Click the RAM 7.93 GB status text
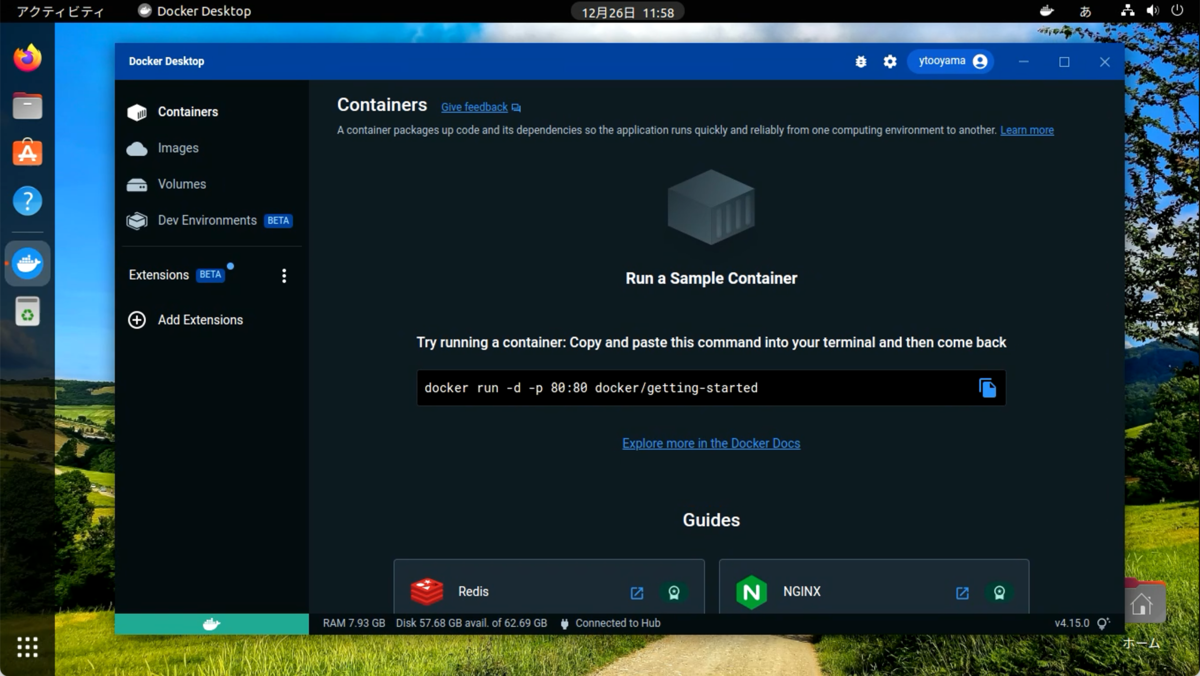The width and height of the screenshot is (1200, 676). coord(354,623)
